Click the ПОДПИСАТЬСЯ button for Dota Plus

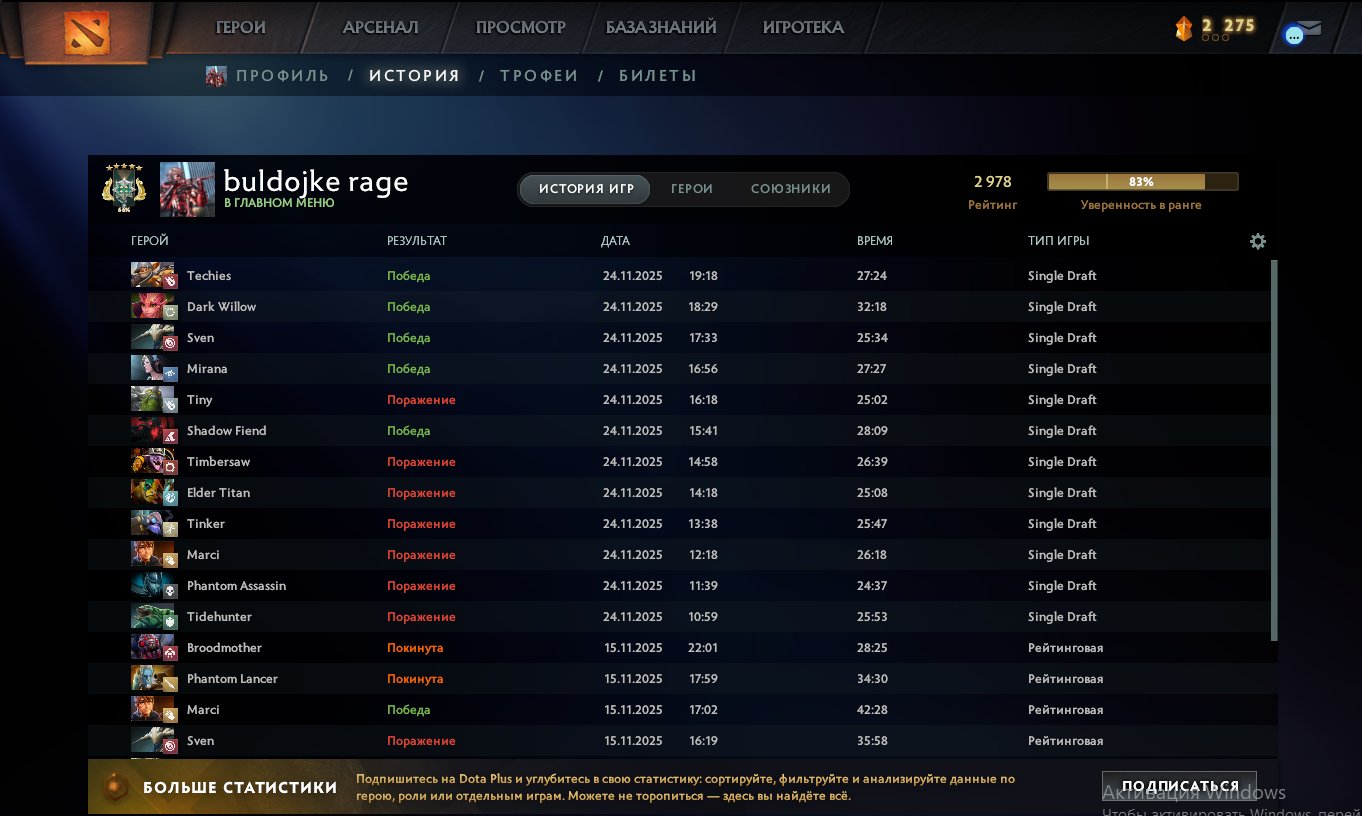1179,786
